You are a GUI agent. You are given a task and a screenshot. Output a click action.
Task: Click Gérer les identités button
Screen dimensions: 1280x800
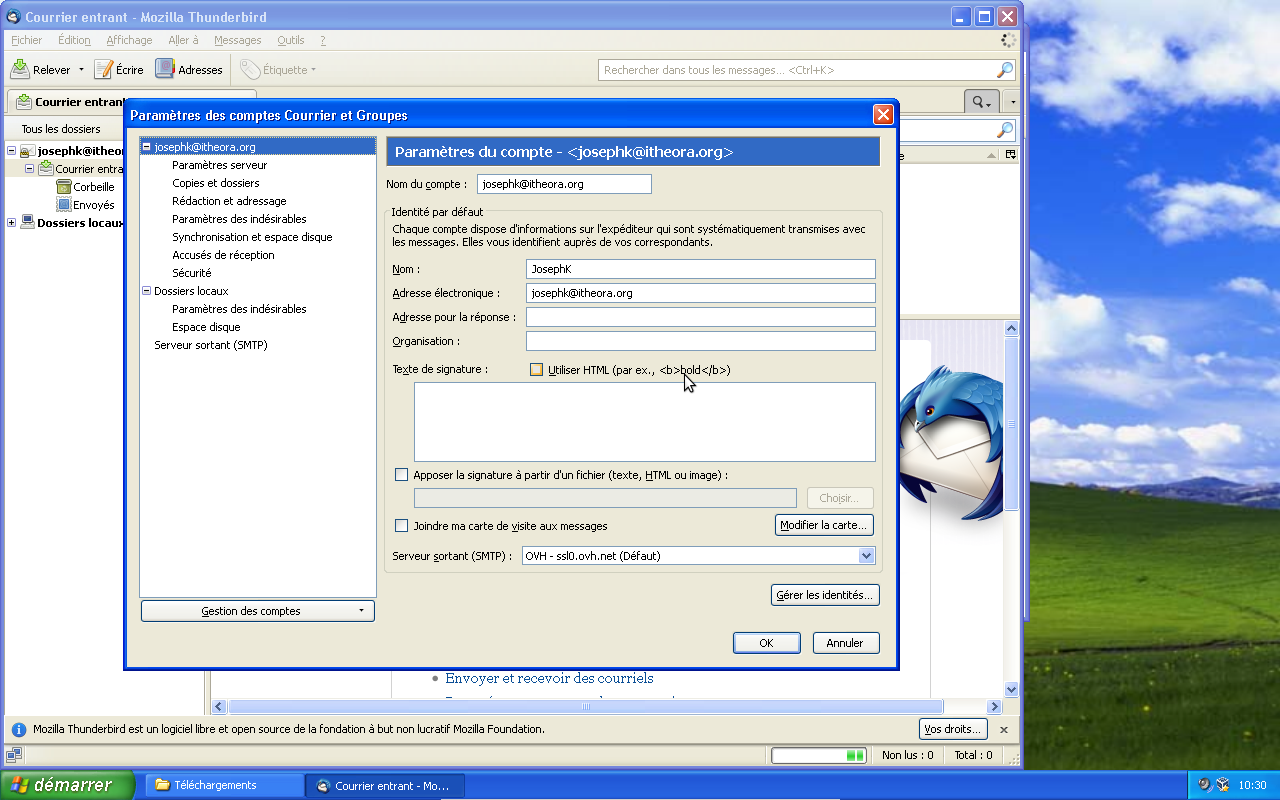pyautogui.click(x=825, y=595)
